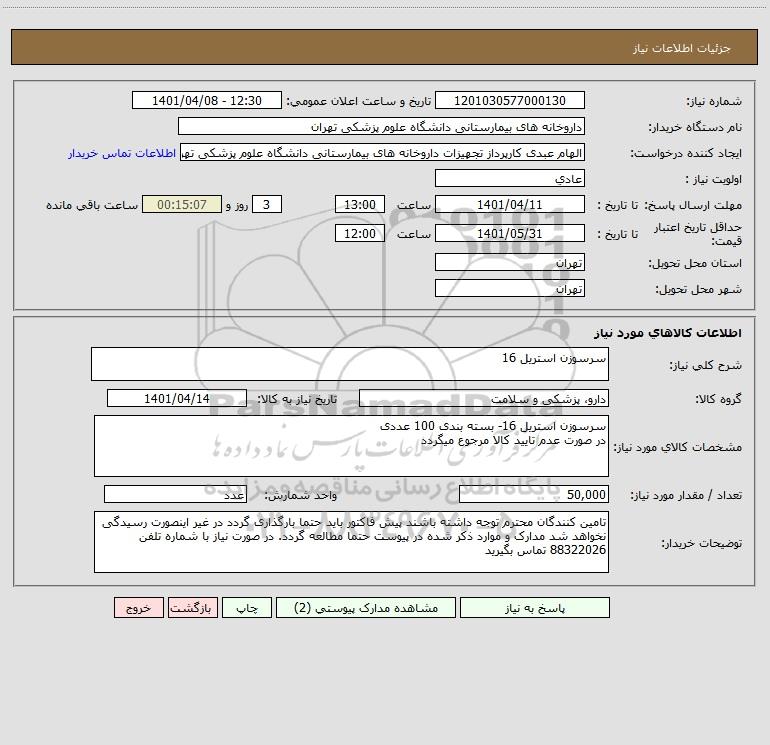Screen dimensions: 770x745
Task: Click the countdown timer 00:15:07
Action: [x=182, y=205]
